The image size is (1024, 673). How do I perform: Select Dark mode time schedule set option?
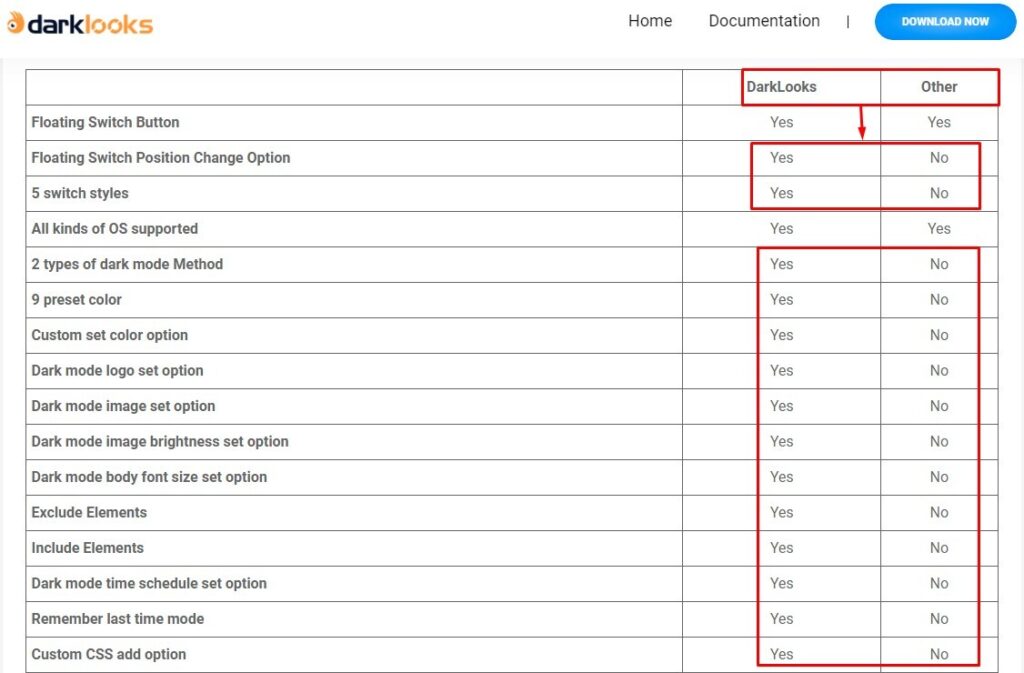[x=149, y=583]
